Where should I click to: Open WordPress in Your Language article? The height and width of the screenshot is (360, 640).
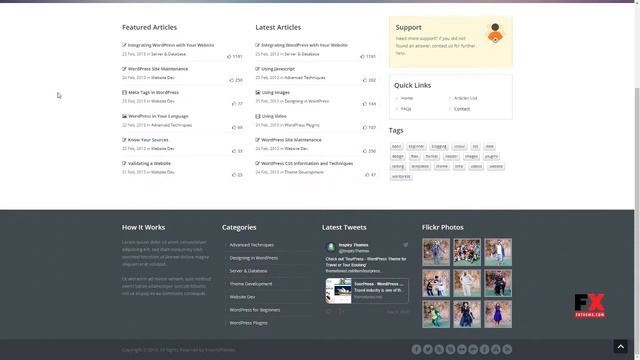click(x=158, y=116)
